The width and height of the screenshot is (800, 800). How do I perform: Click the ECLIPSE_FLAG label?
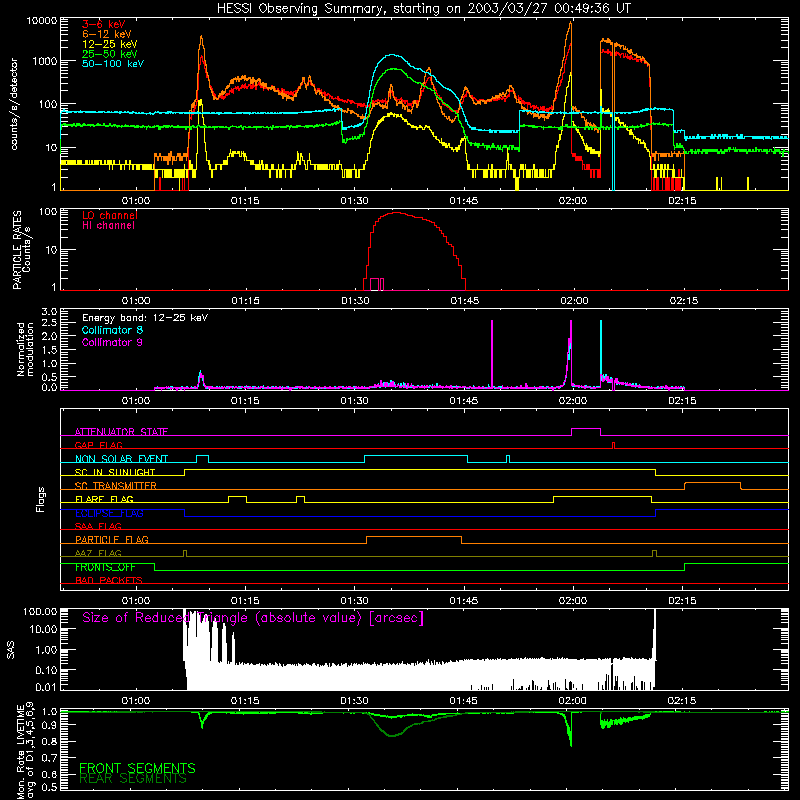point(109,513)
